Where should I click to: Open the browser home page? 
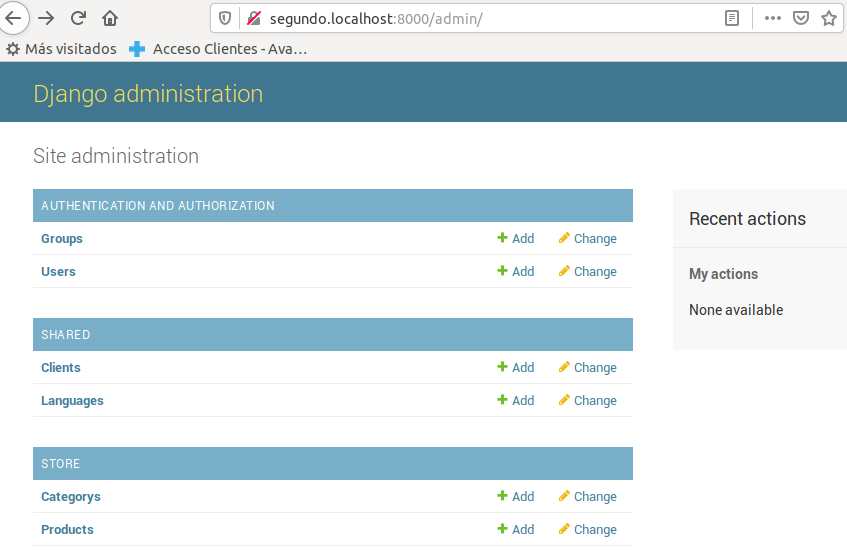[110, 18]
